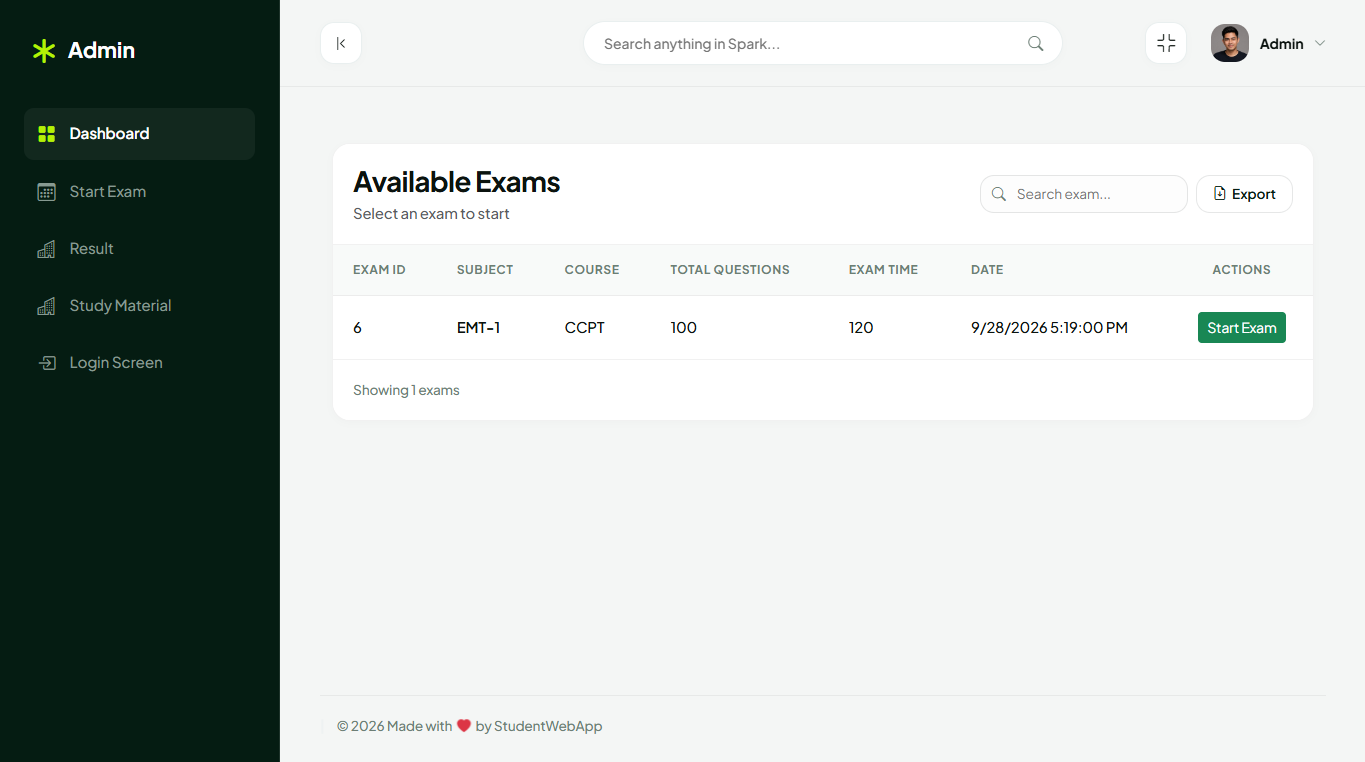Image resolution: width=1365 pixels, height=762 pixels.
Task: Expand the Admin account dropdown chevron
Action: (1320, 44)
